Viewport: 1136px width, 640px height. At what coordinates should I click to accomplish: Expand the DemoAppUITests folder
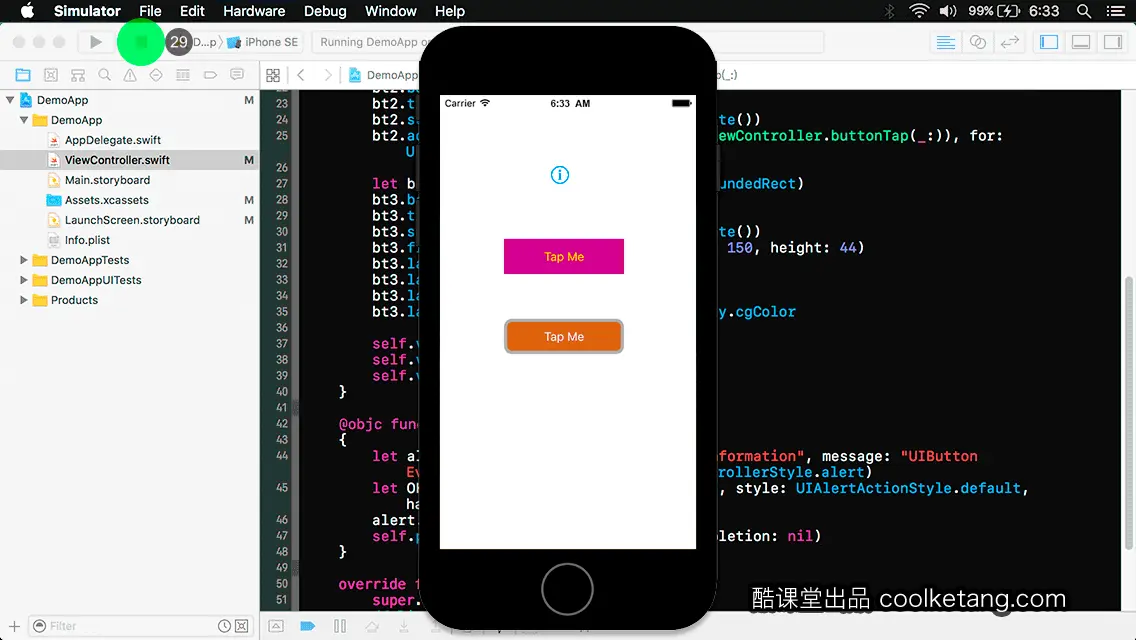point(24,280)
